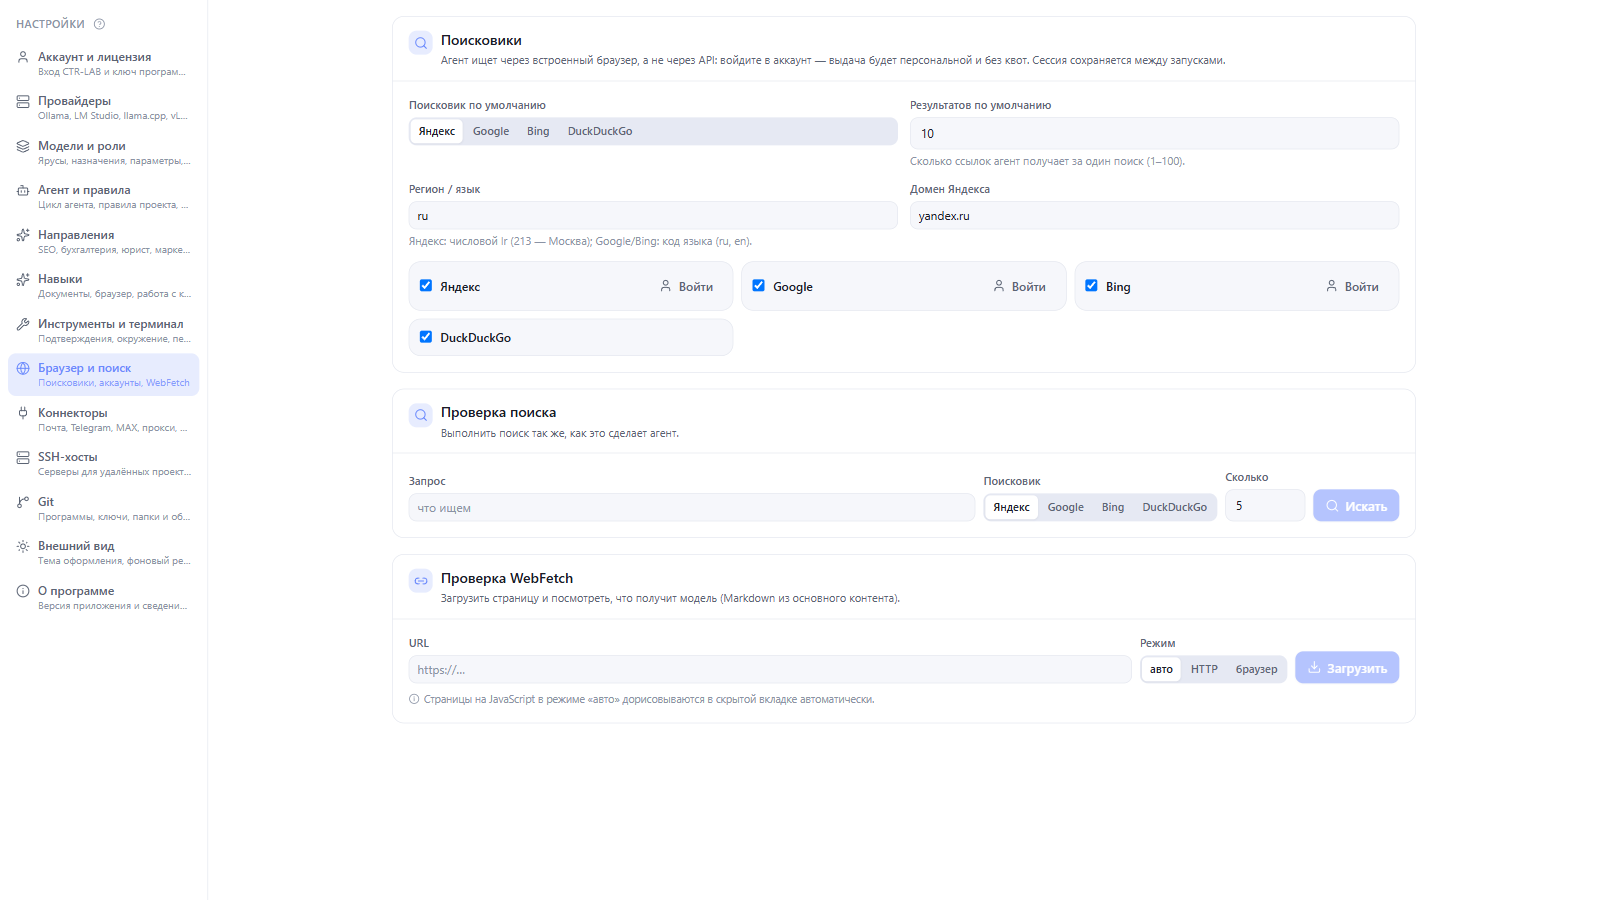
Task: Open Инструменты и терминал wrench icon
Action: [x=23, y=324]
